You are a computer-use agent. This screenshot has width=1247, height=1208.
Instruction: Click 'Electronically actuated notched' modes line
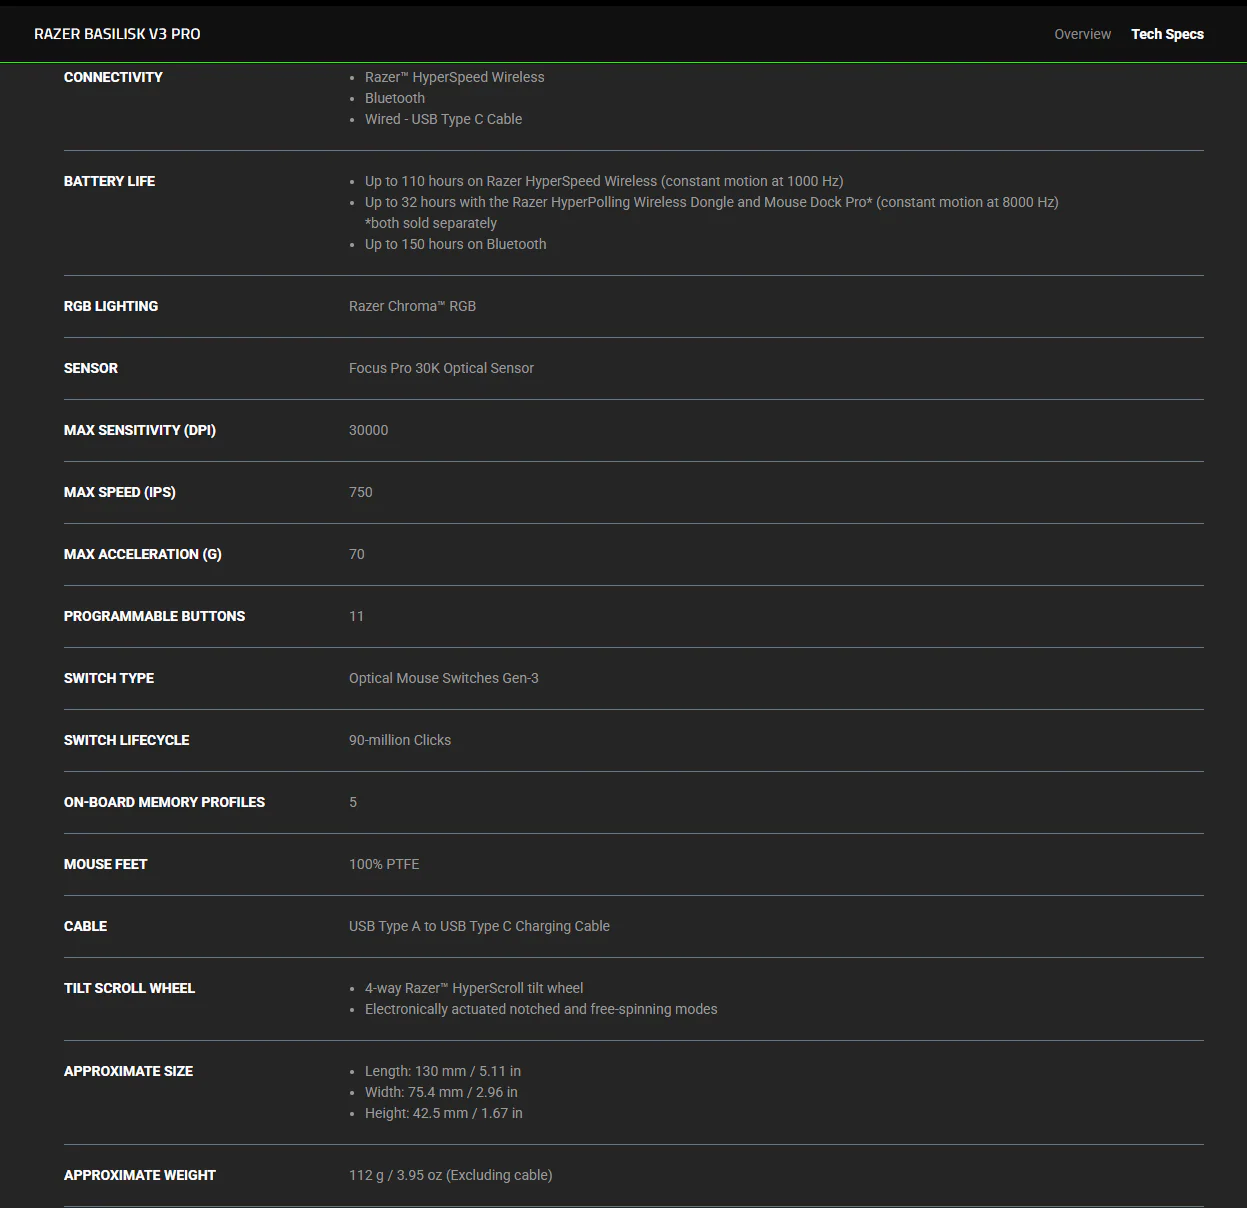[x=541, y=1009]
